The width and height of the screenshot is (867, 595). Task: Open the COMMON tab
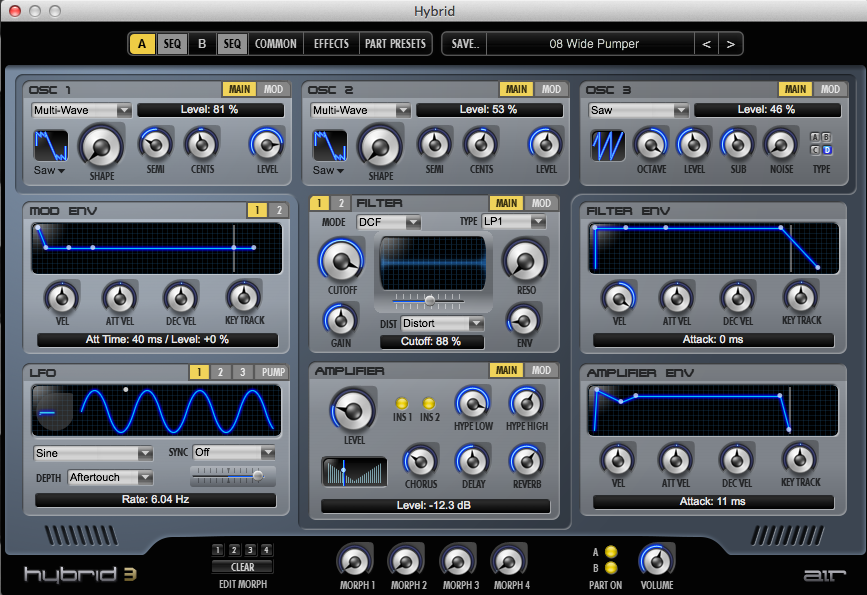pos(276,44)
